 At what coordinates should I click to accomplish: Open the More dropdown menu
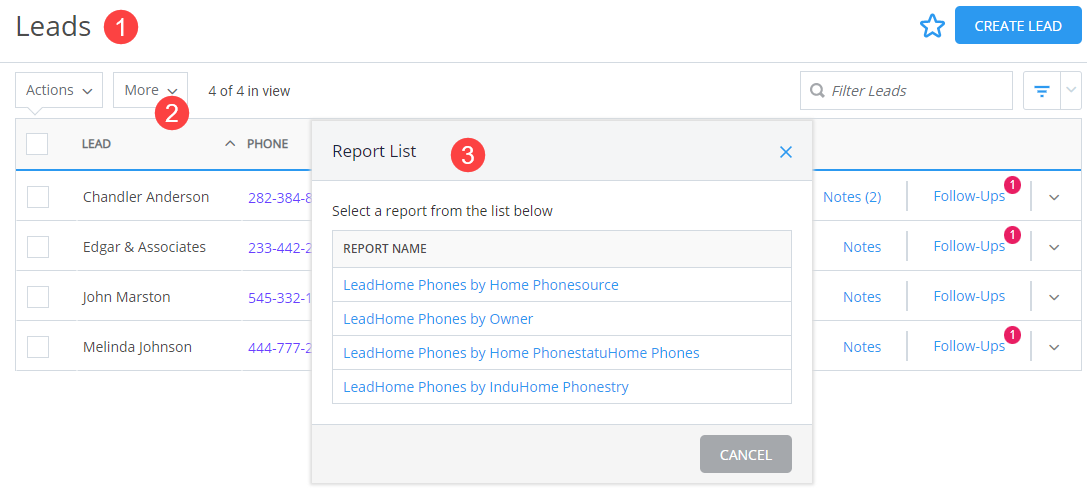150,90
